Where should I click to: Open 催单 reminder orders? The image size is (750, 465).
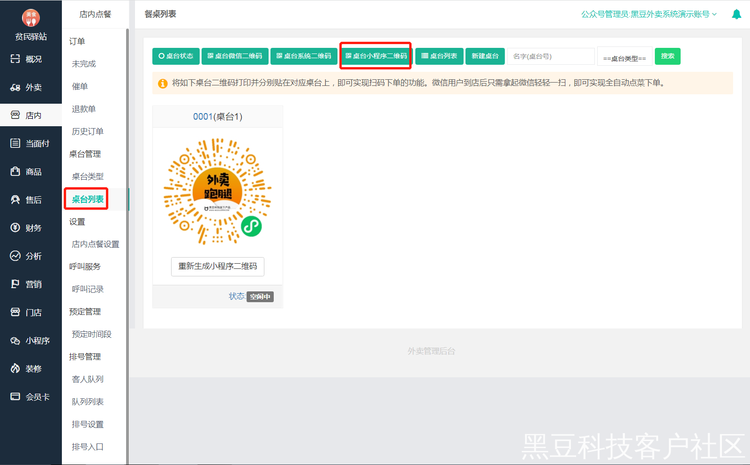point(80,86)
